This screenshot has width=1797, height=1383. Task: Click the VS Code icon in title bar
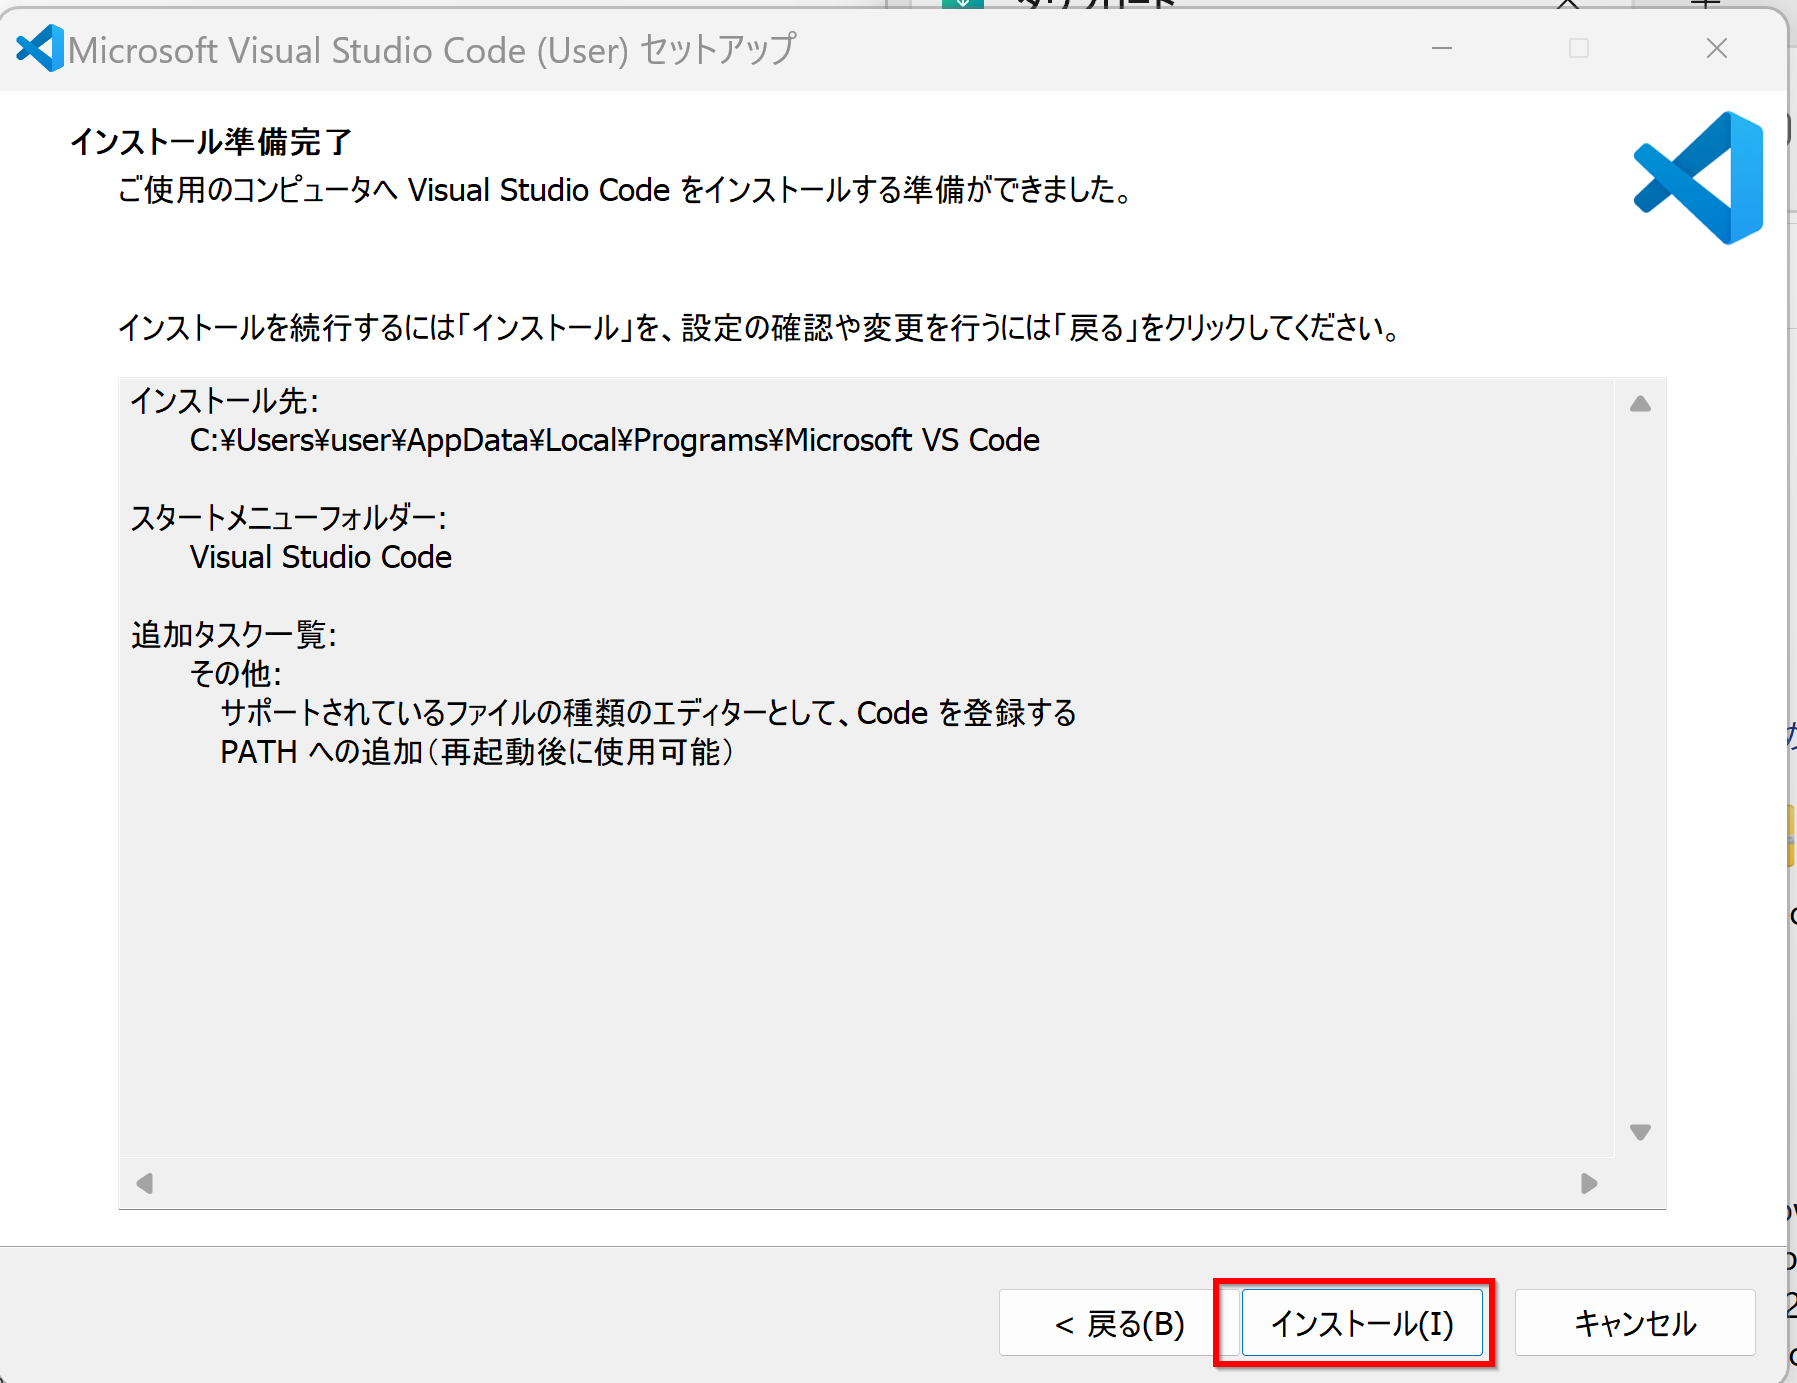pos(40,48)
